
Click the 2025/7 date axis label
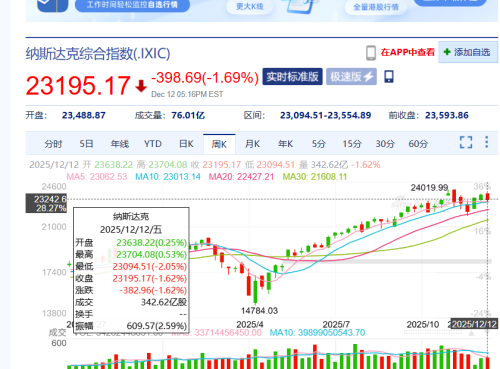coord(336,324)
